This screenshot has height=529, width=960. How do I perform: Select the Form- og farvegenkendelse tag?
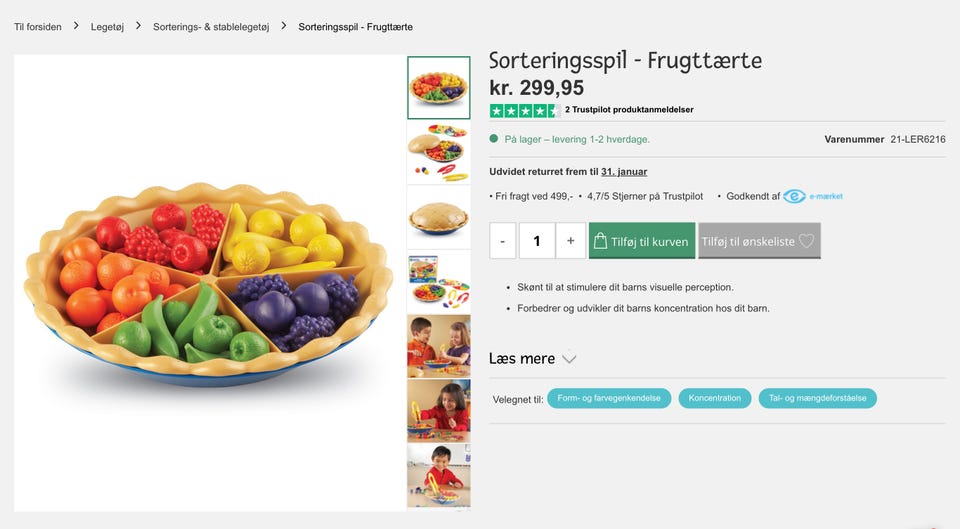(x=609, y=398)
